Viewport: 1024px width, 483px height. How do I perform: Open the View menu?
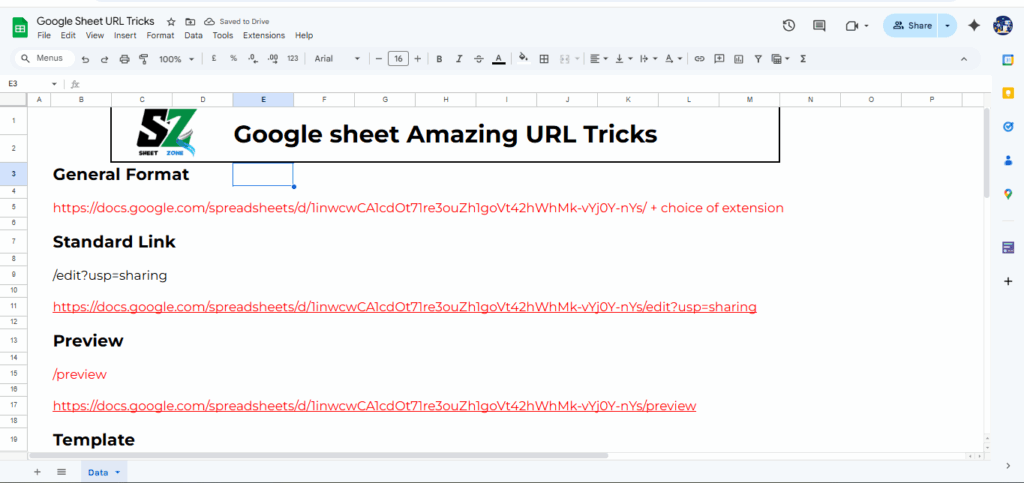click(95, 35)
